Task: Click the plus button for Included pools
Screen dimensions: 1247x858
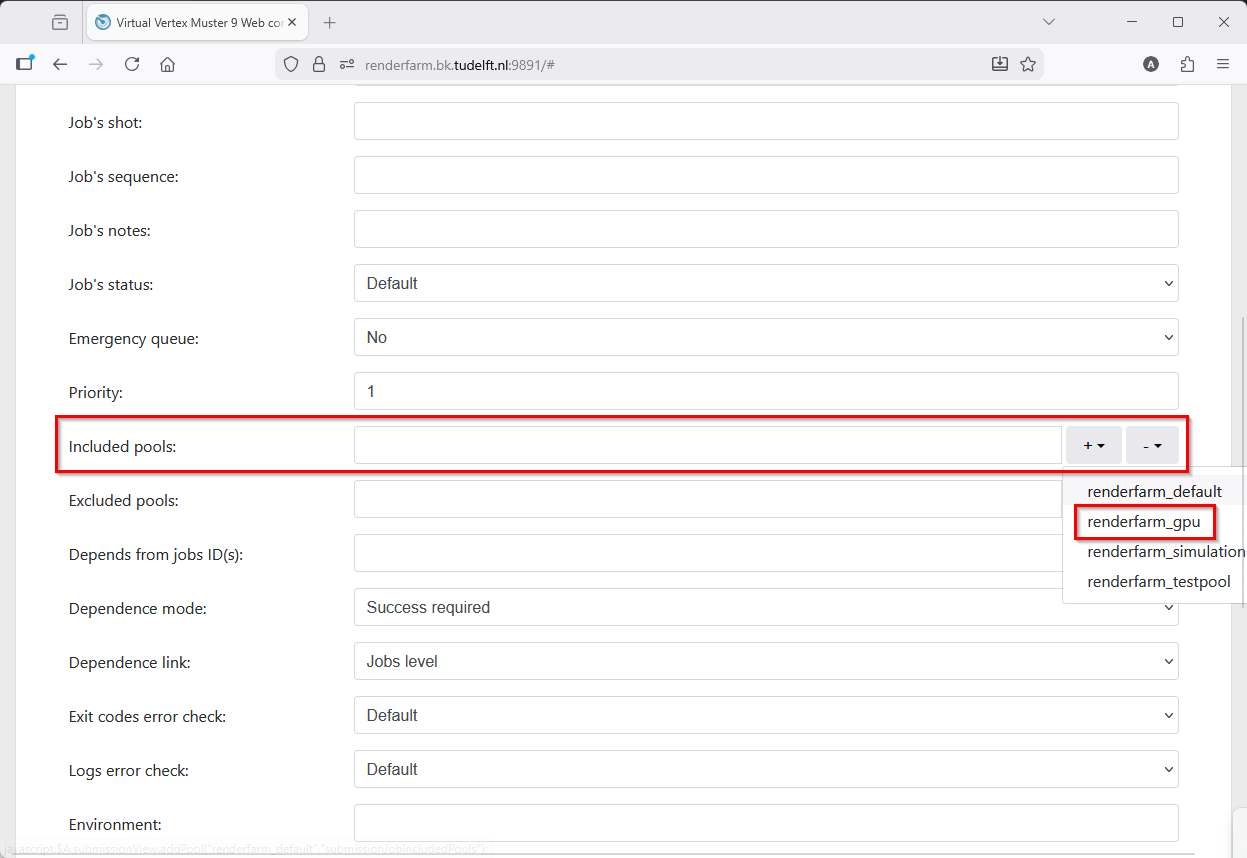Action: [x=1093, y=446]
